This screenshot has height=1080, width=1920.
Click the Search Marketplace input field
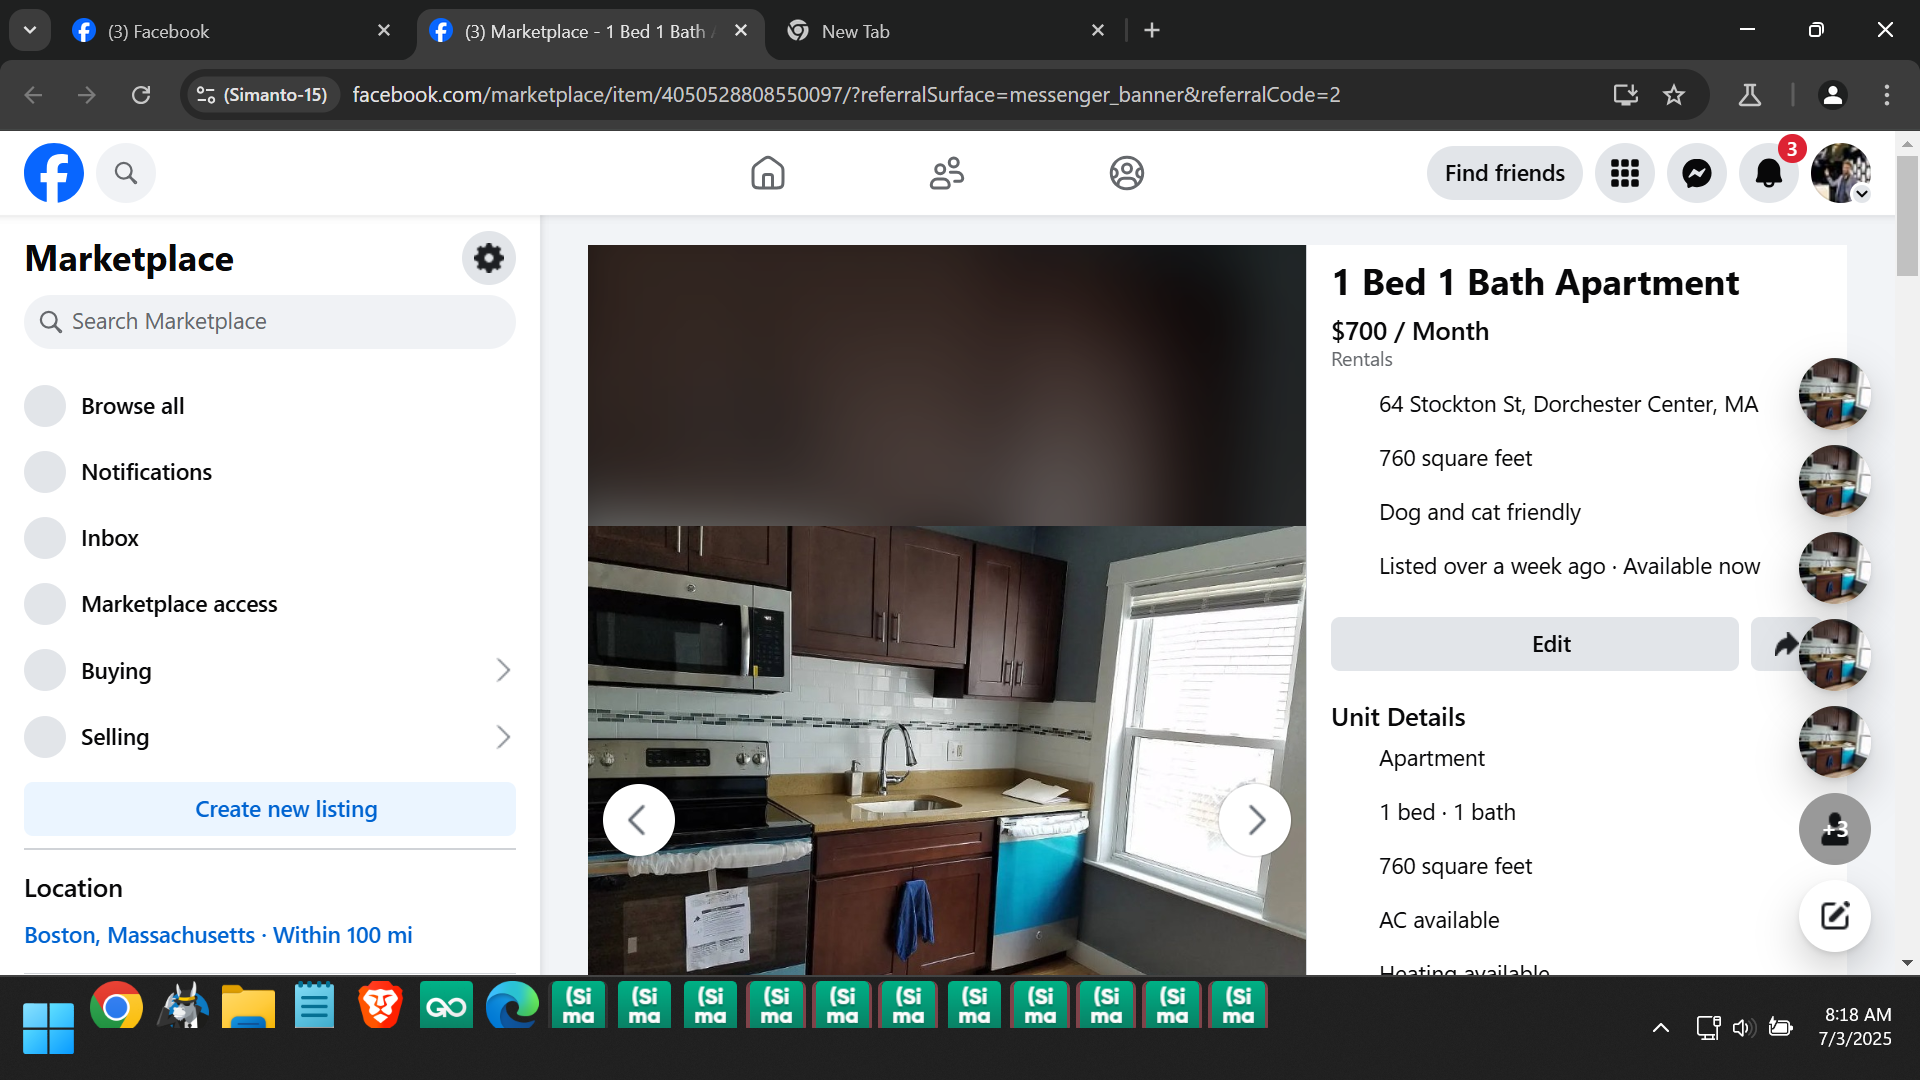[270, 322]
